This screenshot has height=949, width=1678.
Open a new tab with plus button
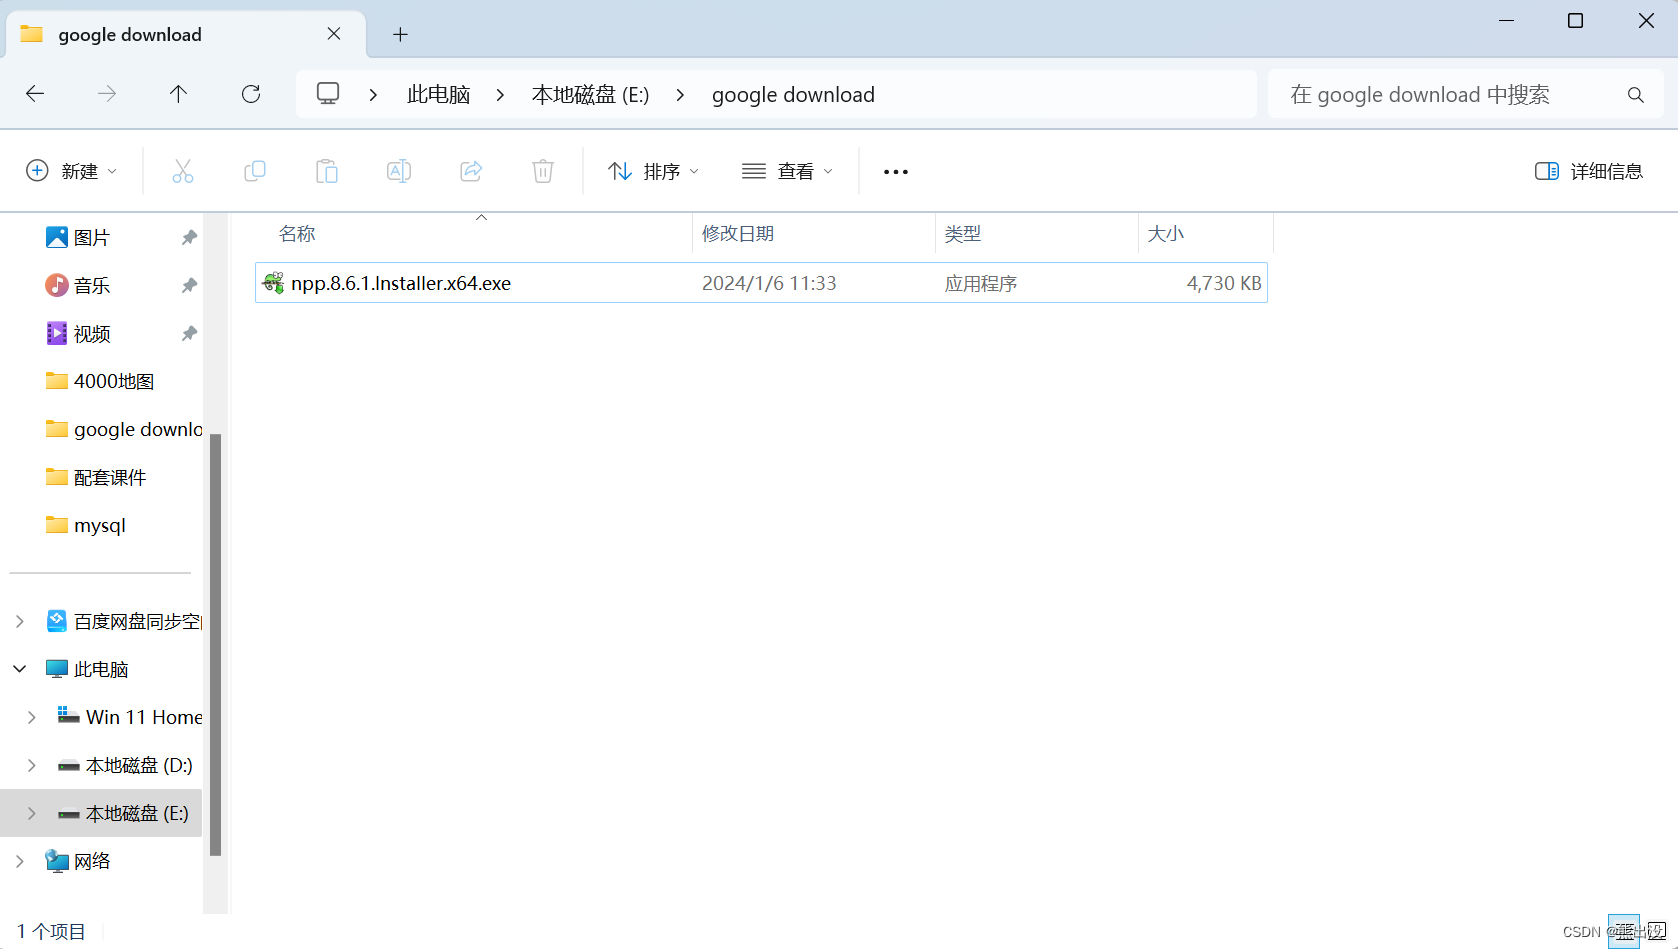(x=400, y=34)
